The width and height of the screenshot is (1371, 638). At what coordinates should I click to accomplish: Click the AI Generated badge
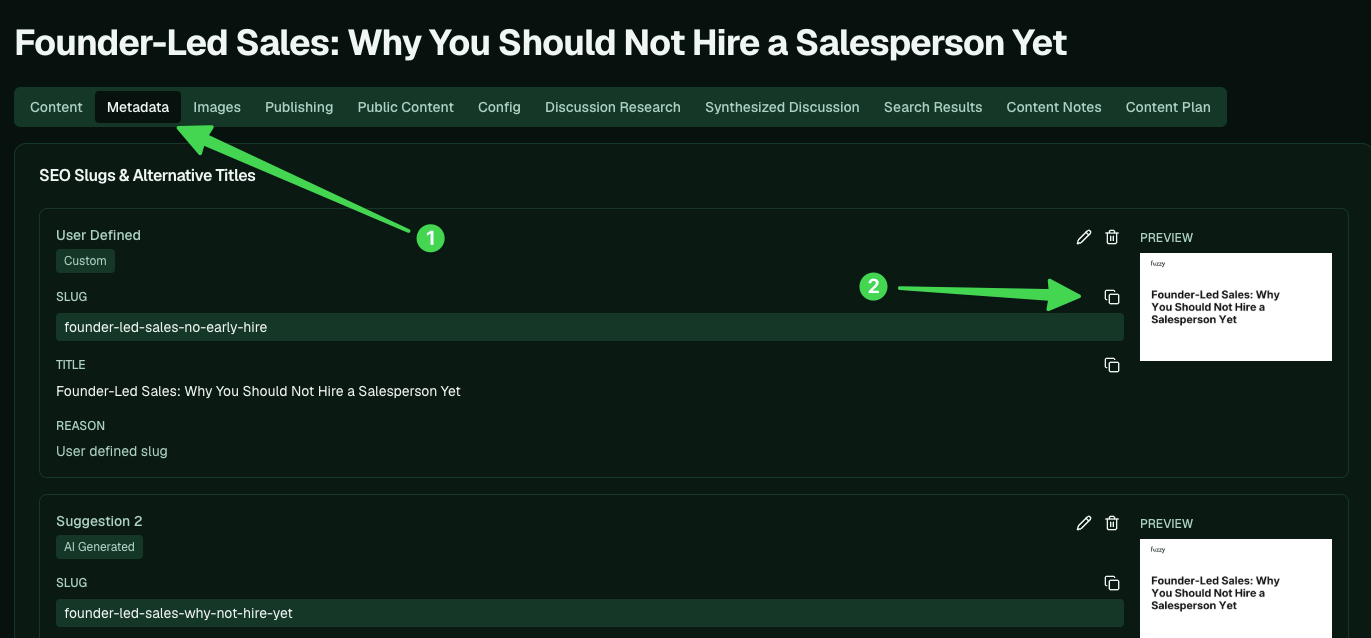100,547
